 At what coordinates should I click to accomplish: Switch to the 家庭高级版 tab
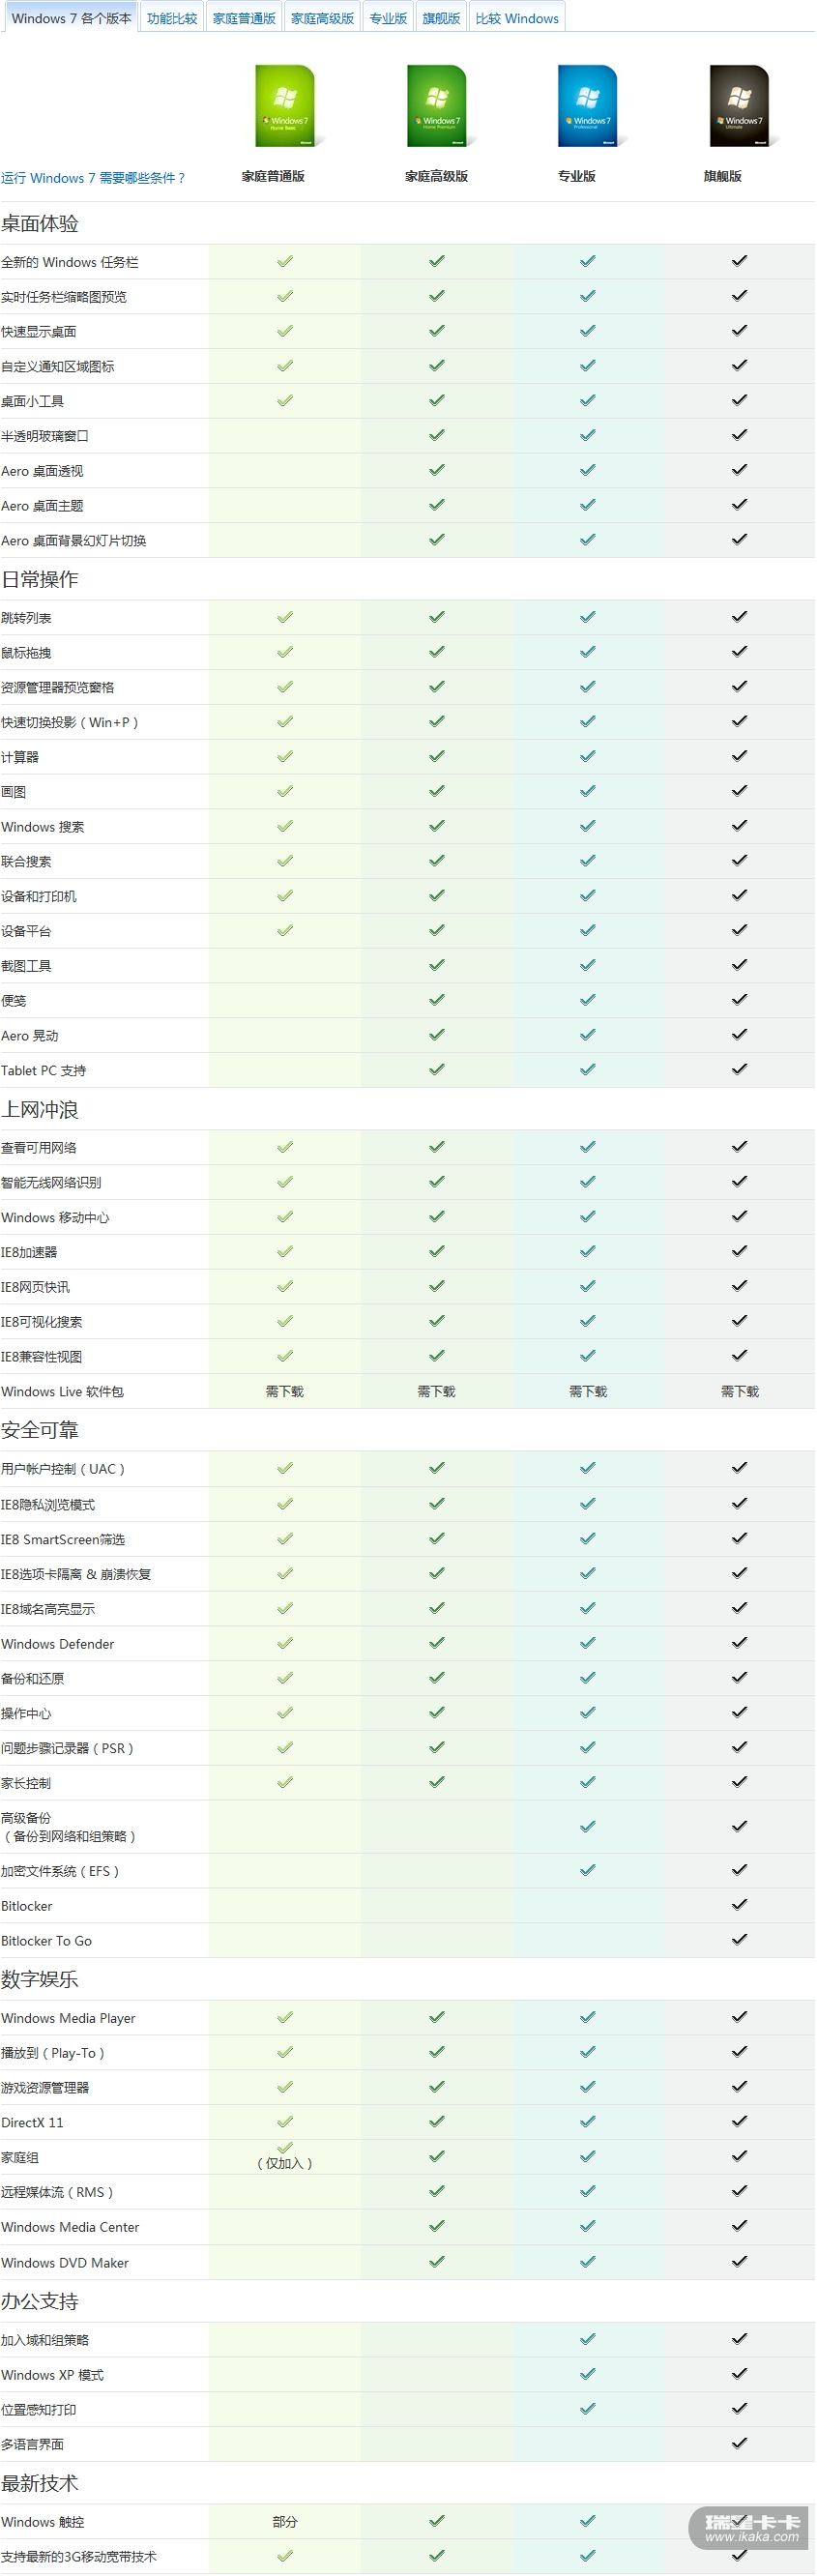point(322,18)
